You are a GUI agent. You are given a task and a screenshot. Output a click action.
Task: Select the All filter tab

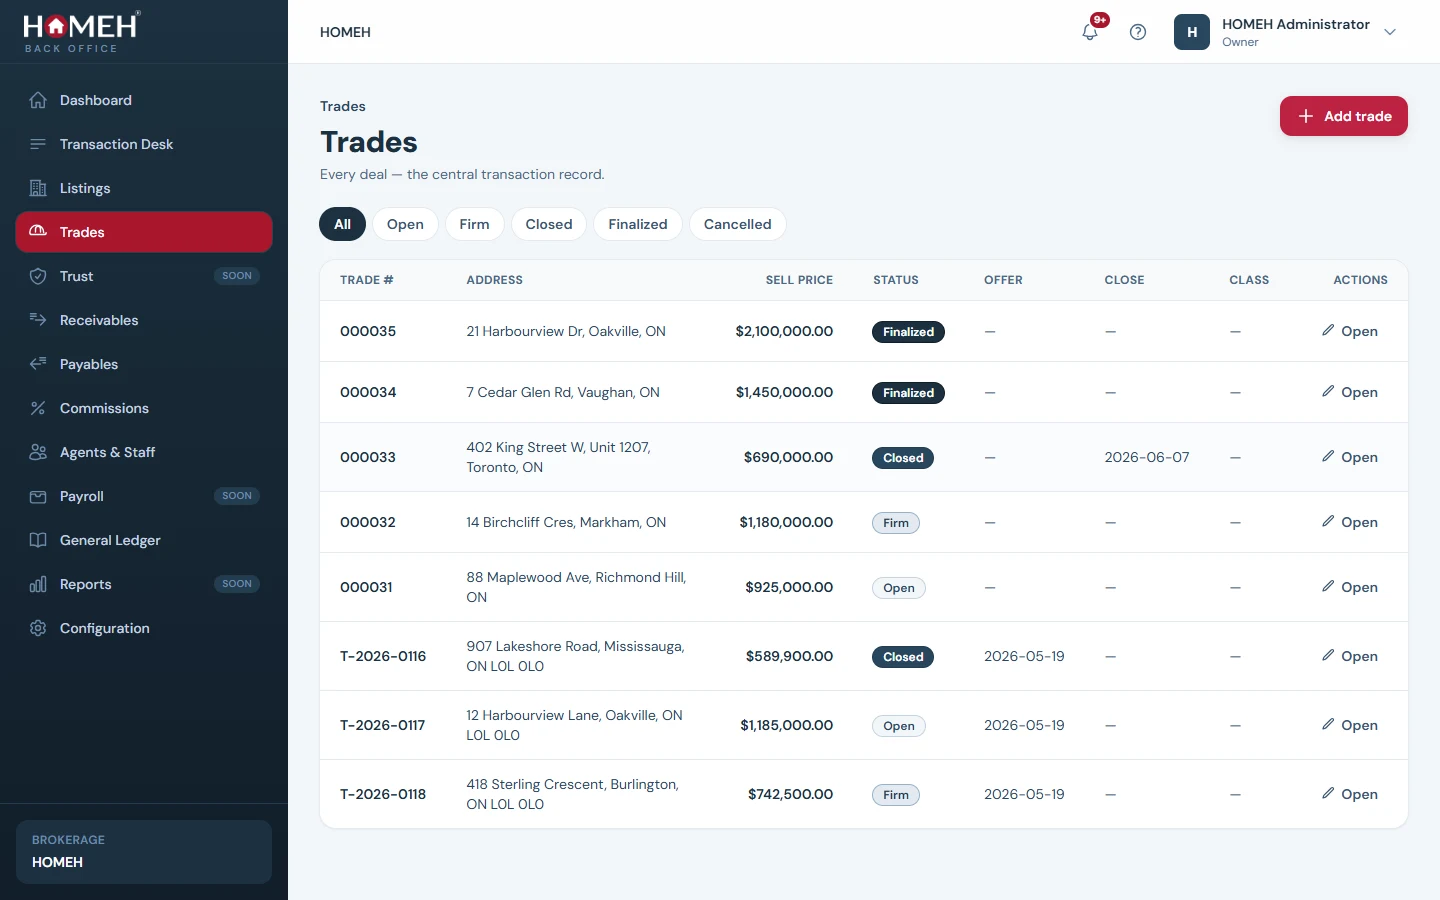click(x=343, y=224)
